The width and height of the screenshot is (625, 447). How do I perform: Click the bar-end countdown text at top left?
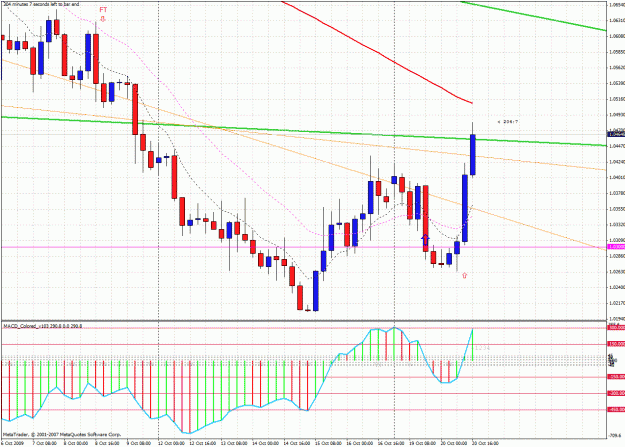click(40, 4)
